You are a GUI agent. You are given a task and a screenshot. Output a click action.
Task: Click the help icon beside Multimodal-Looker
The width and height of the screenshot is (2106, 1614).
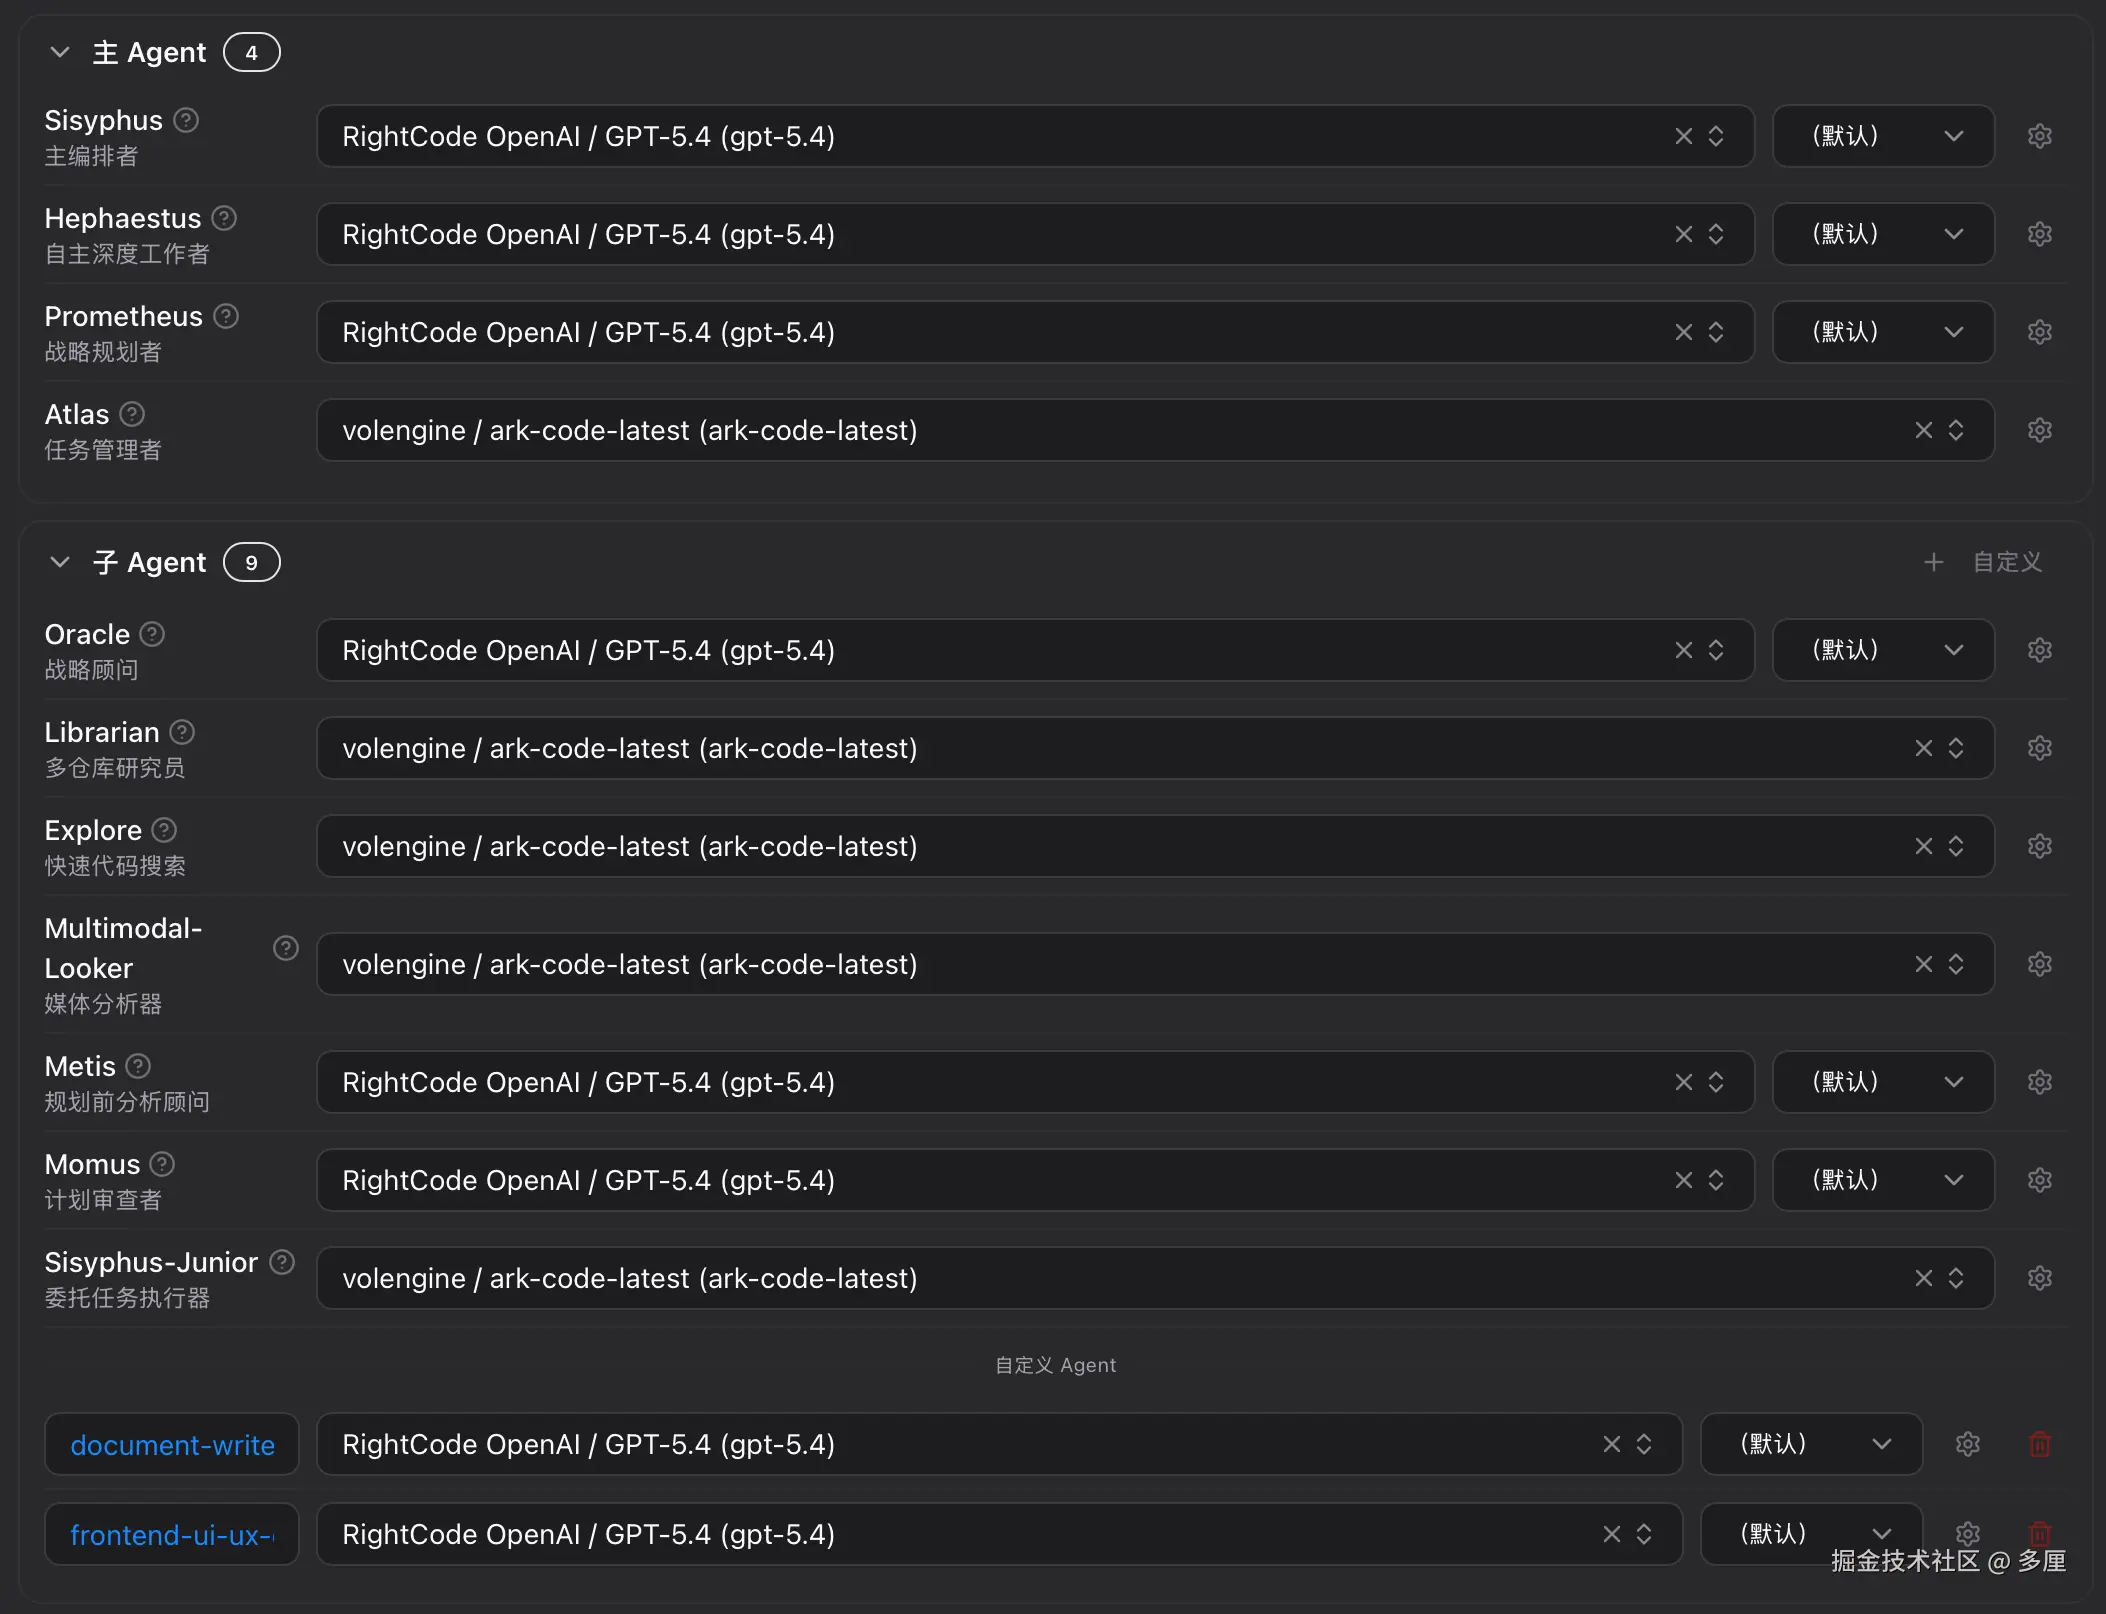(x=286, y=948)
